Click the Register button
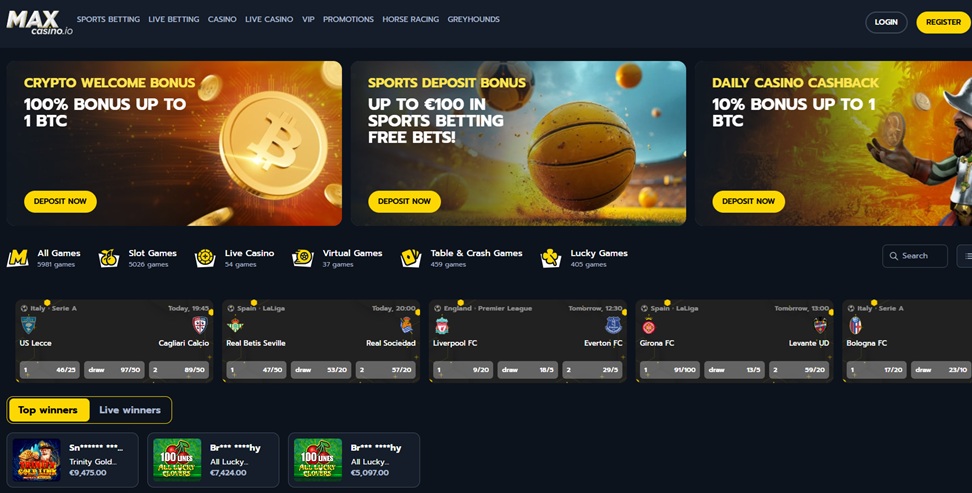The width and height of the screenshot is (972, 493). [x=943, y=22]
